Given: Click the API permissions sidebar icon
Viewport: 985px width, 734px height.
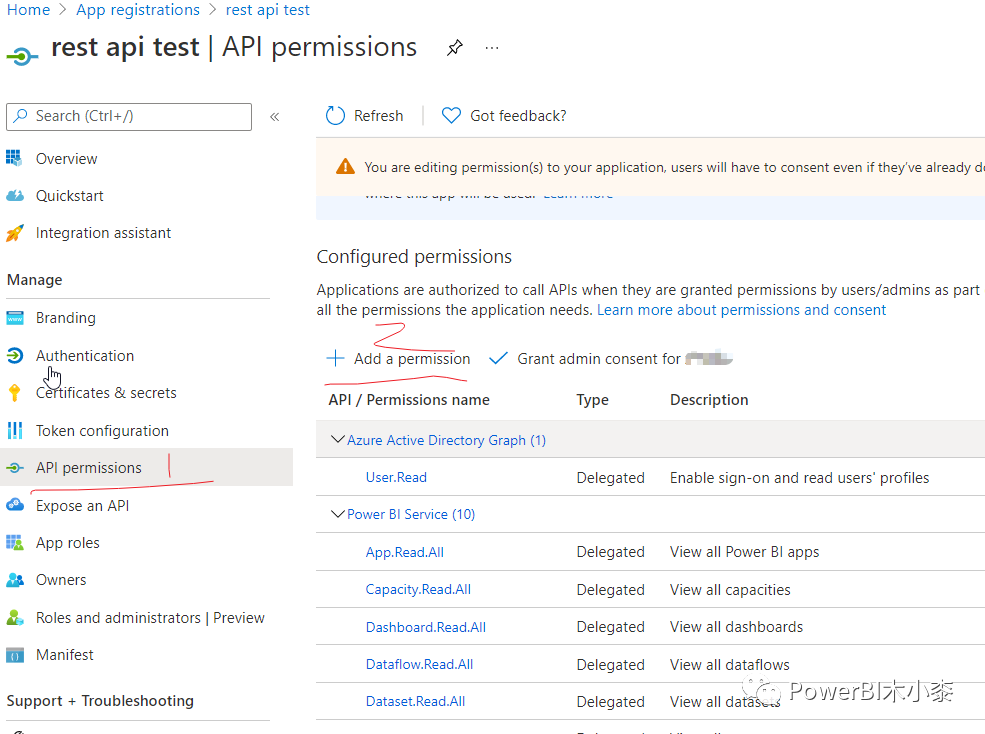Looking at the screenshot, I should point(15,468).
